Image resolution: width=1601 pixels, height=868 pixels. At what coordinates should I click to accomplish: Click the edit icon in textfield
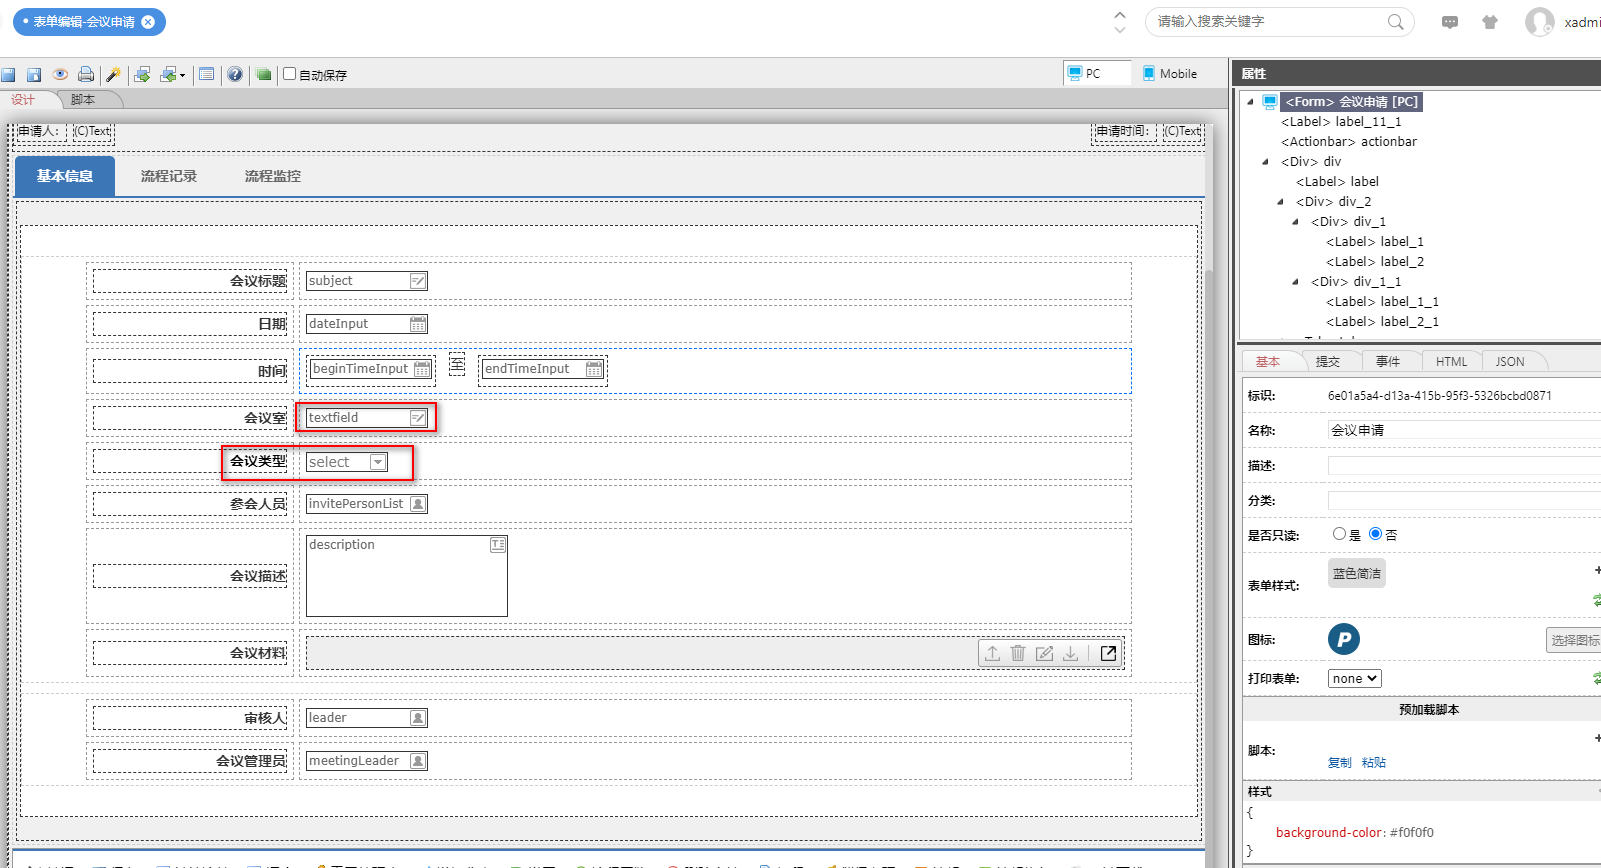click(x=418, y=418)
